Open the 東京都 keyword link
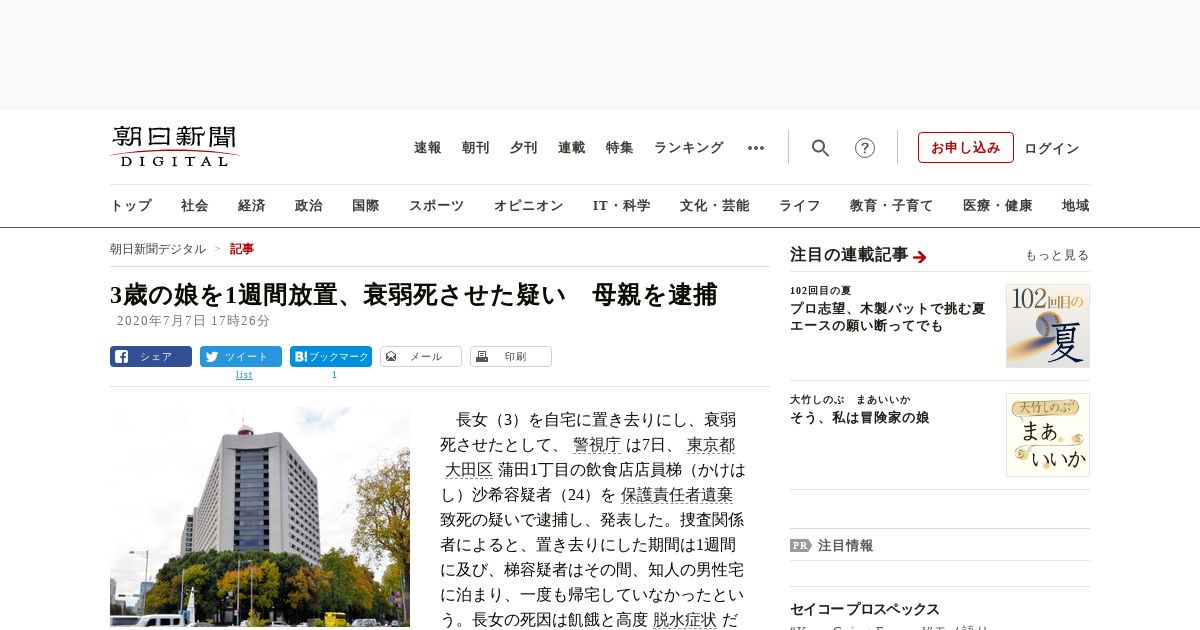Viewport: 1200px width, 630px height. coord(711,445)
